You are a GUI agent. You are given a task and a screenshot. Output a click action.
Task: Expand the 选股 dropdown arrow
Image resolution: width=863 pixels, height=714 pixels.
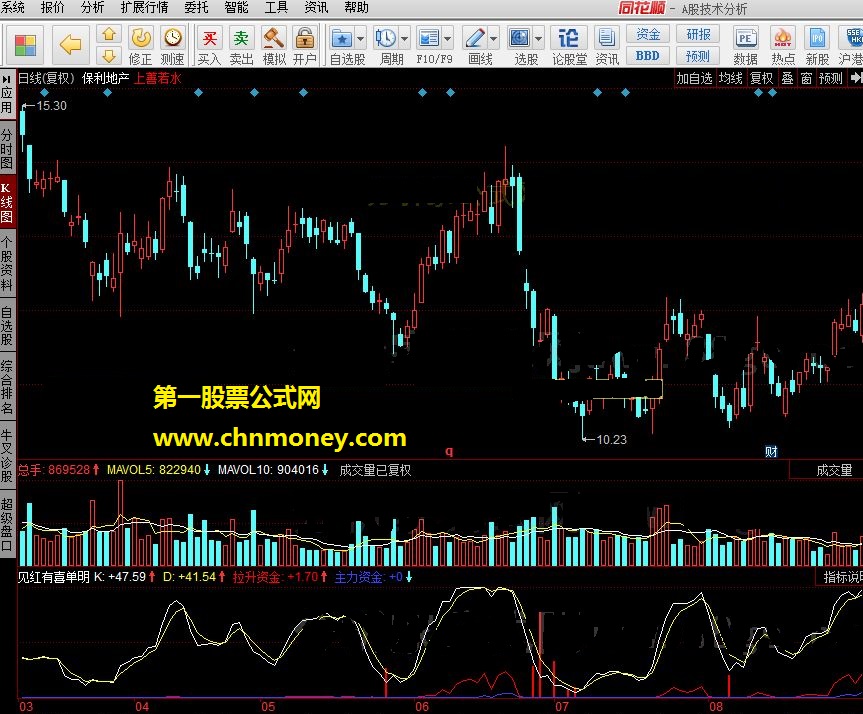coord(538,39)
